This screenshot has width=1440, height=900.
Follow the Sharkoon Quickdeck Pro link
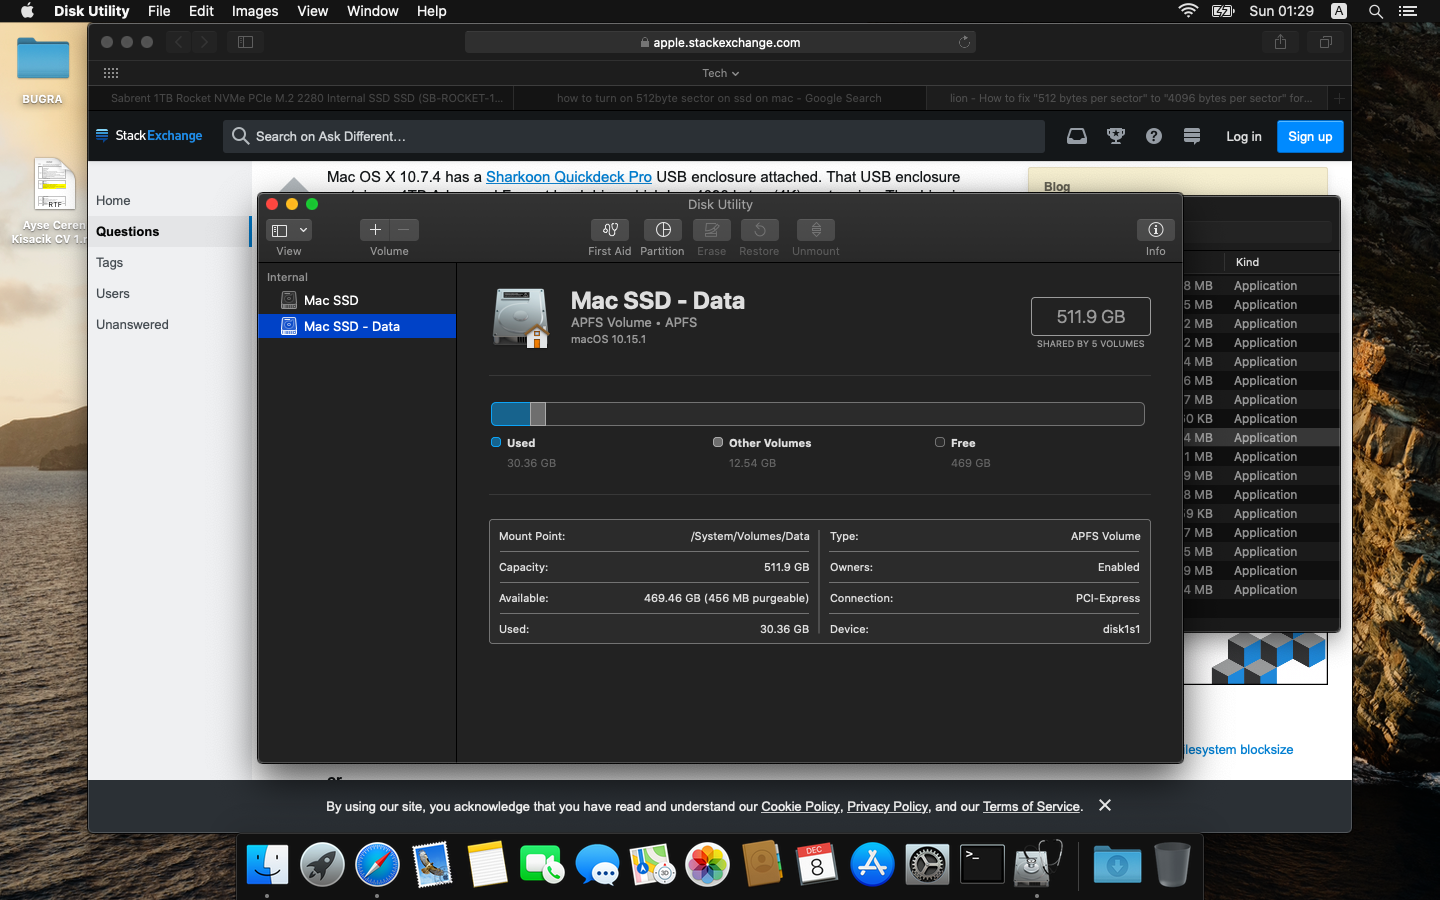(568, 177)
